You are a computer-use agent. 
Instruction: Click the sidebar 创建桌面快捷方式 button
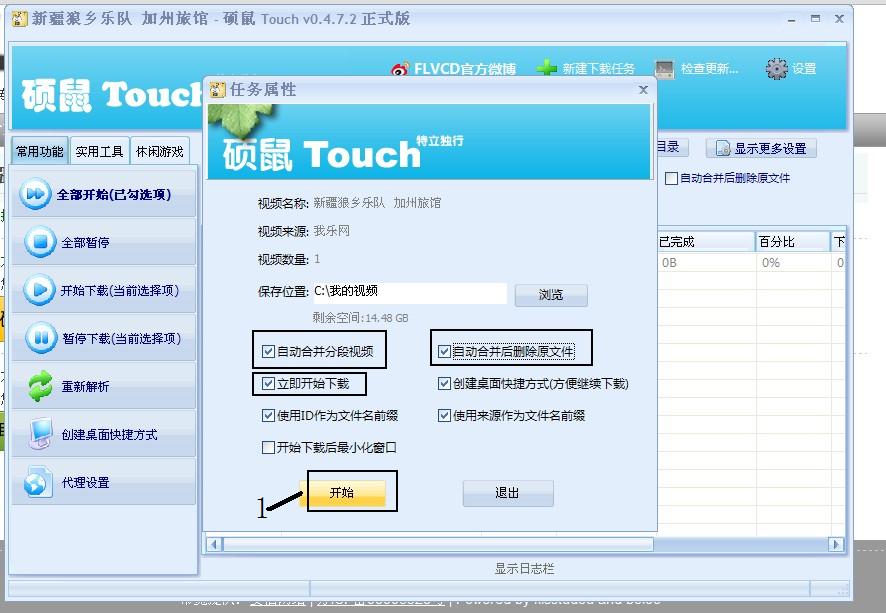coord(104,434)
